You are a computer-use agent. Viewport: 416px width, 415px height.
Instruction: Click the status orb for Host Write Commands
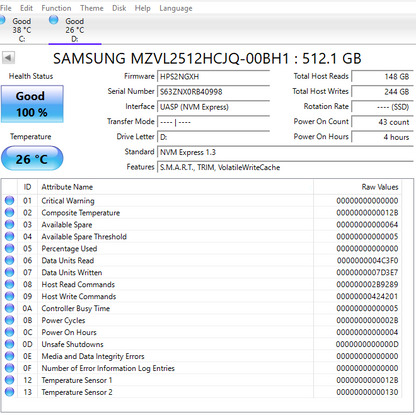coord(9,296)
